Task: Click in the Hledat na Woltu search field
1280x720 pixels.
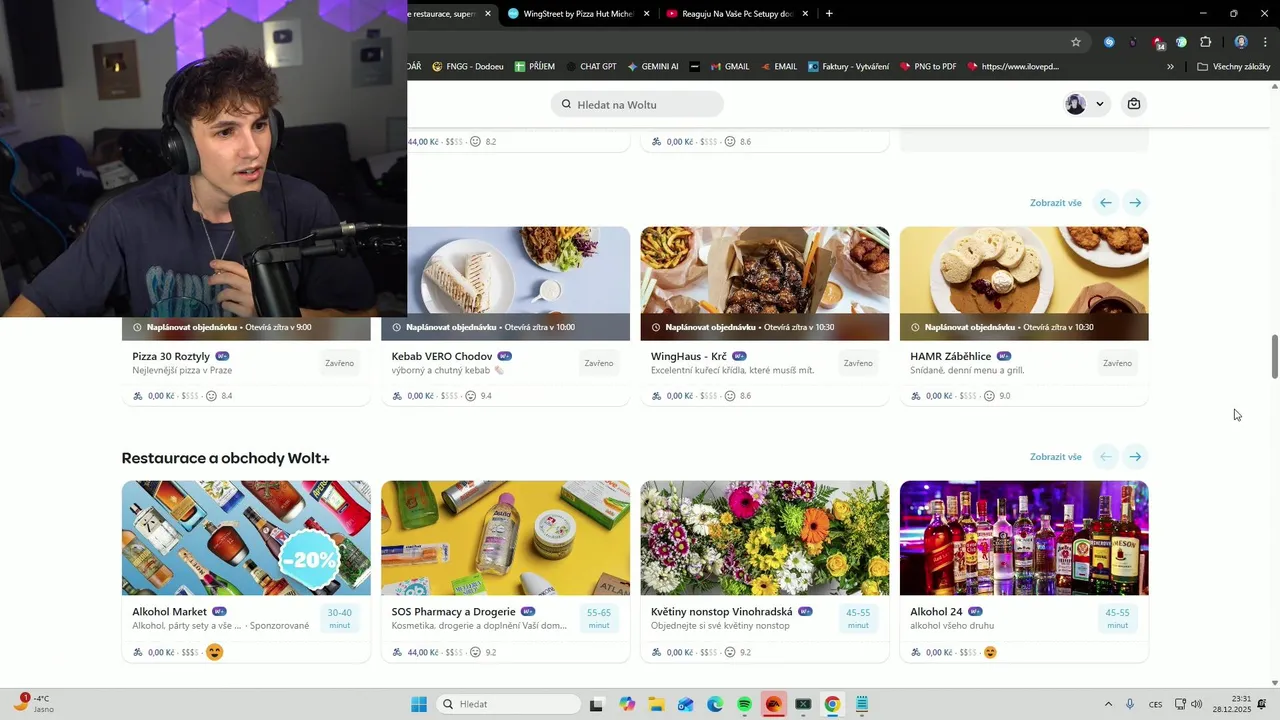Action: pos(637,104)
